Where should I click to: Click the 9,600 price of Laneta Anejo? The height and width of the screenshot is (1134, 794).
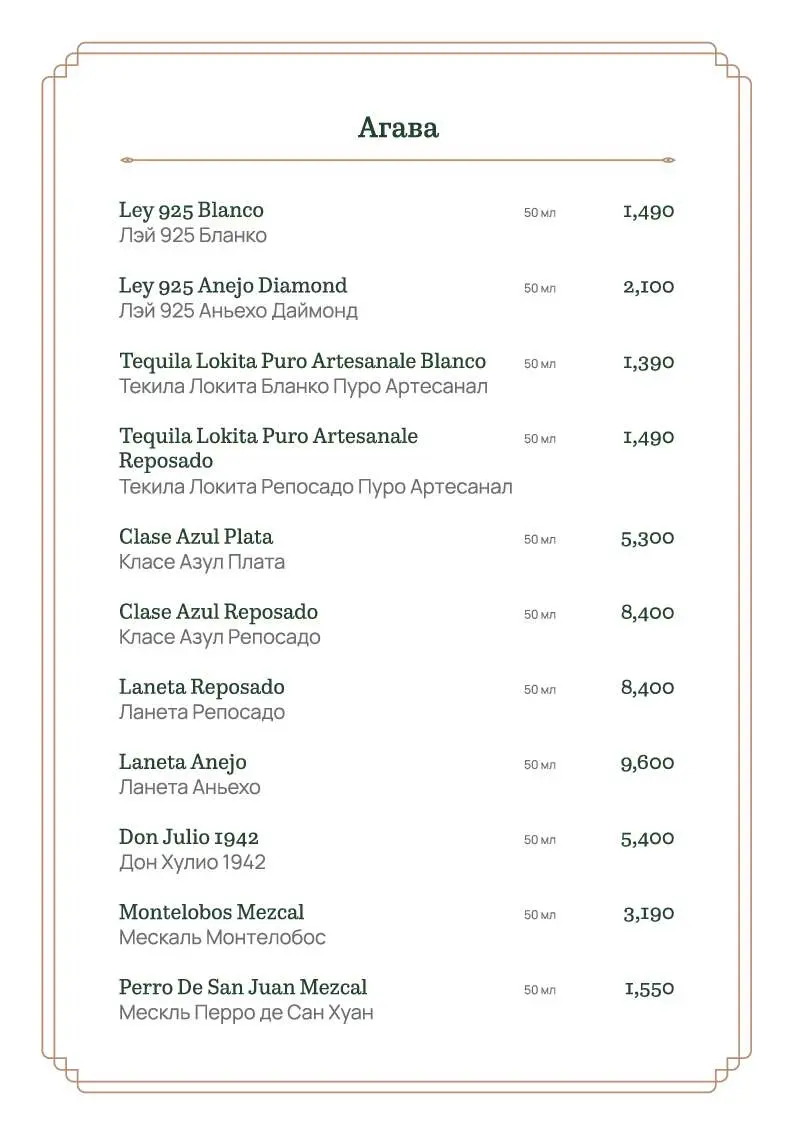pos(647,763)
